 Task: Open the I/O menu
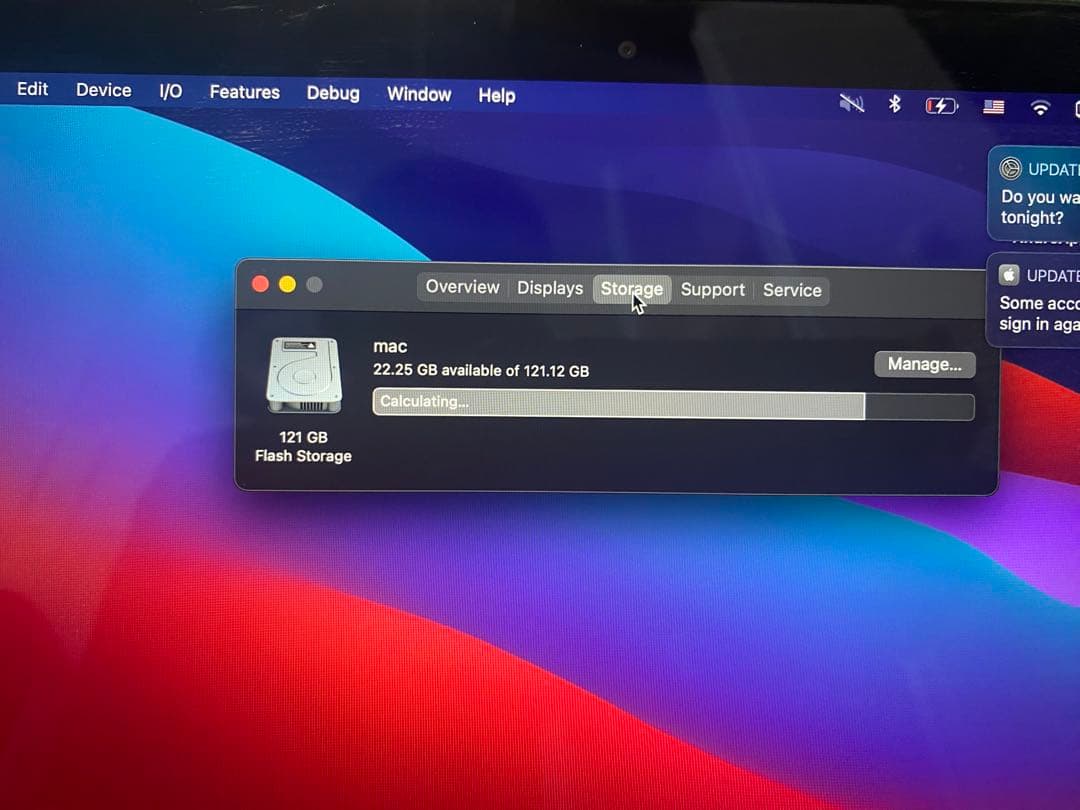[169, 90]
